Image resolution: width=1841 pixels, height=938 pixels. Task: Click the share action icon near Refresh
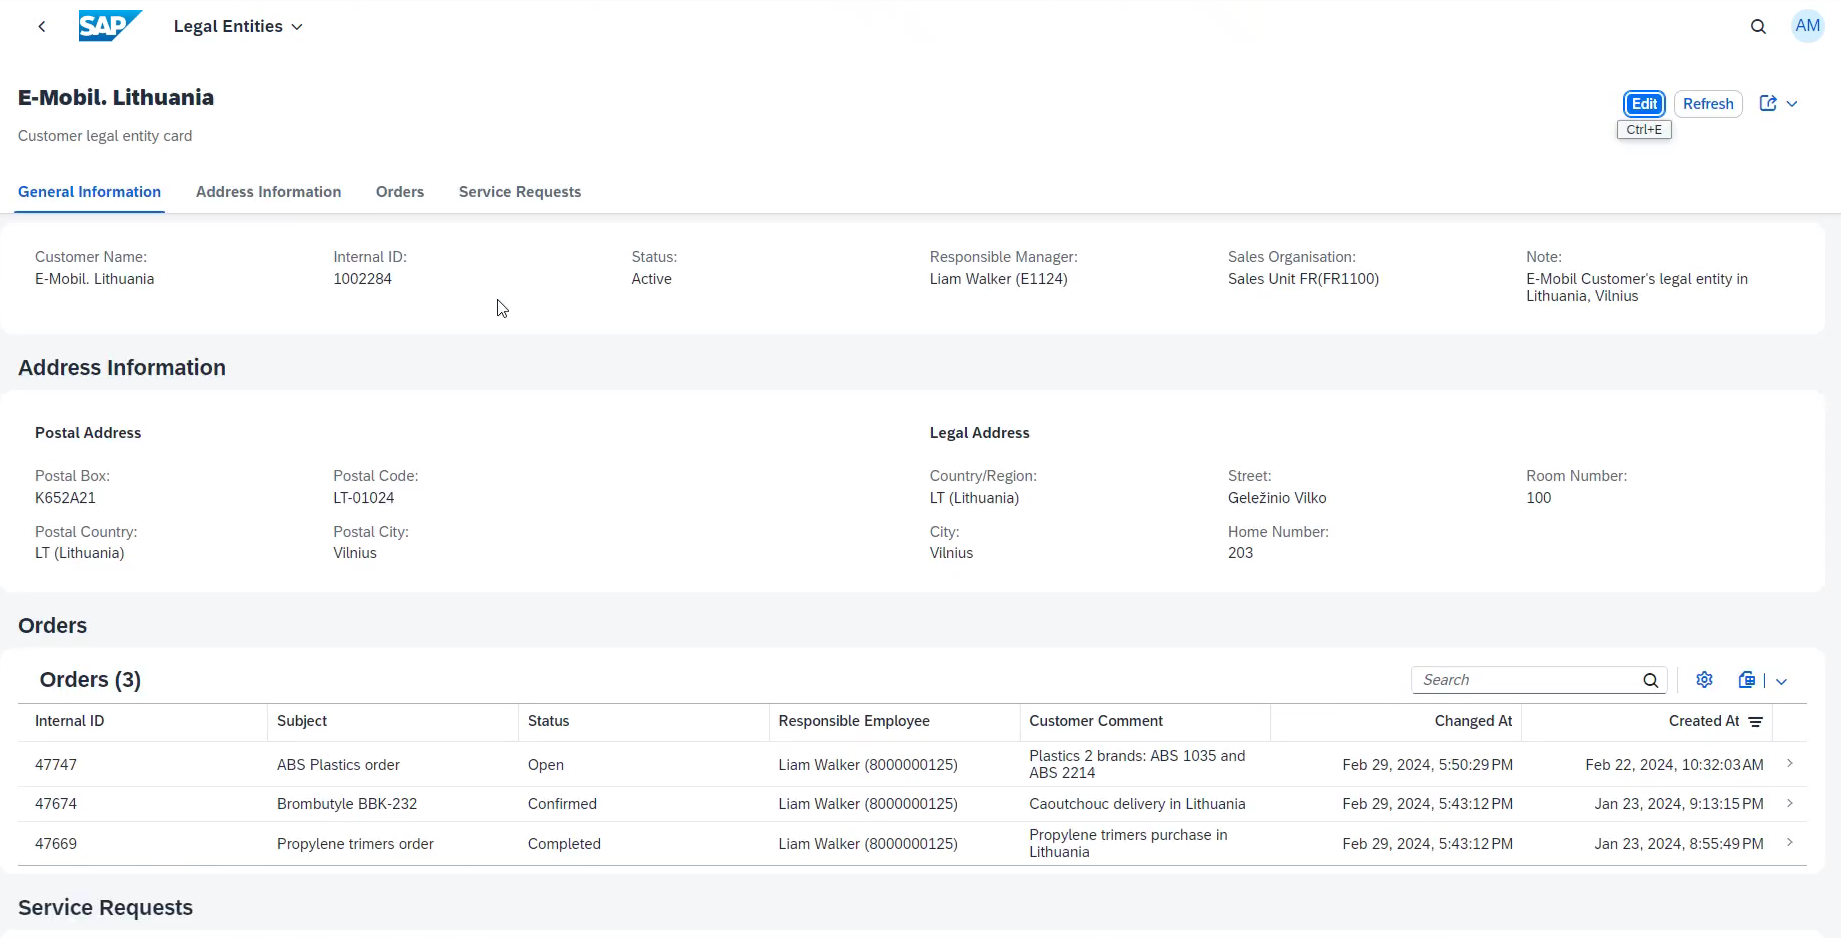[x=1766, y=103]
